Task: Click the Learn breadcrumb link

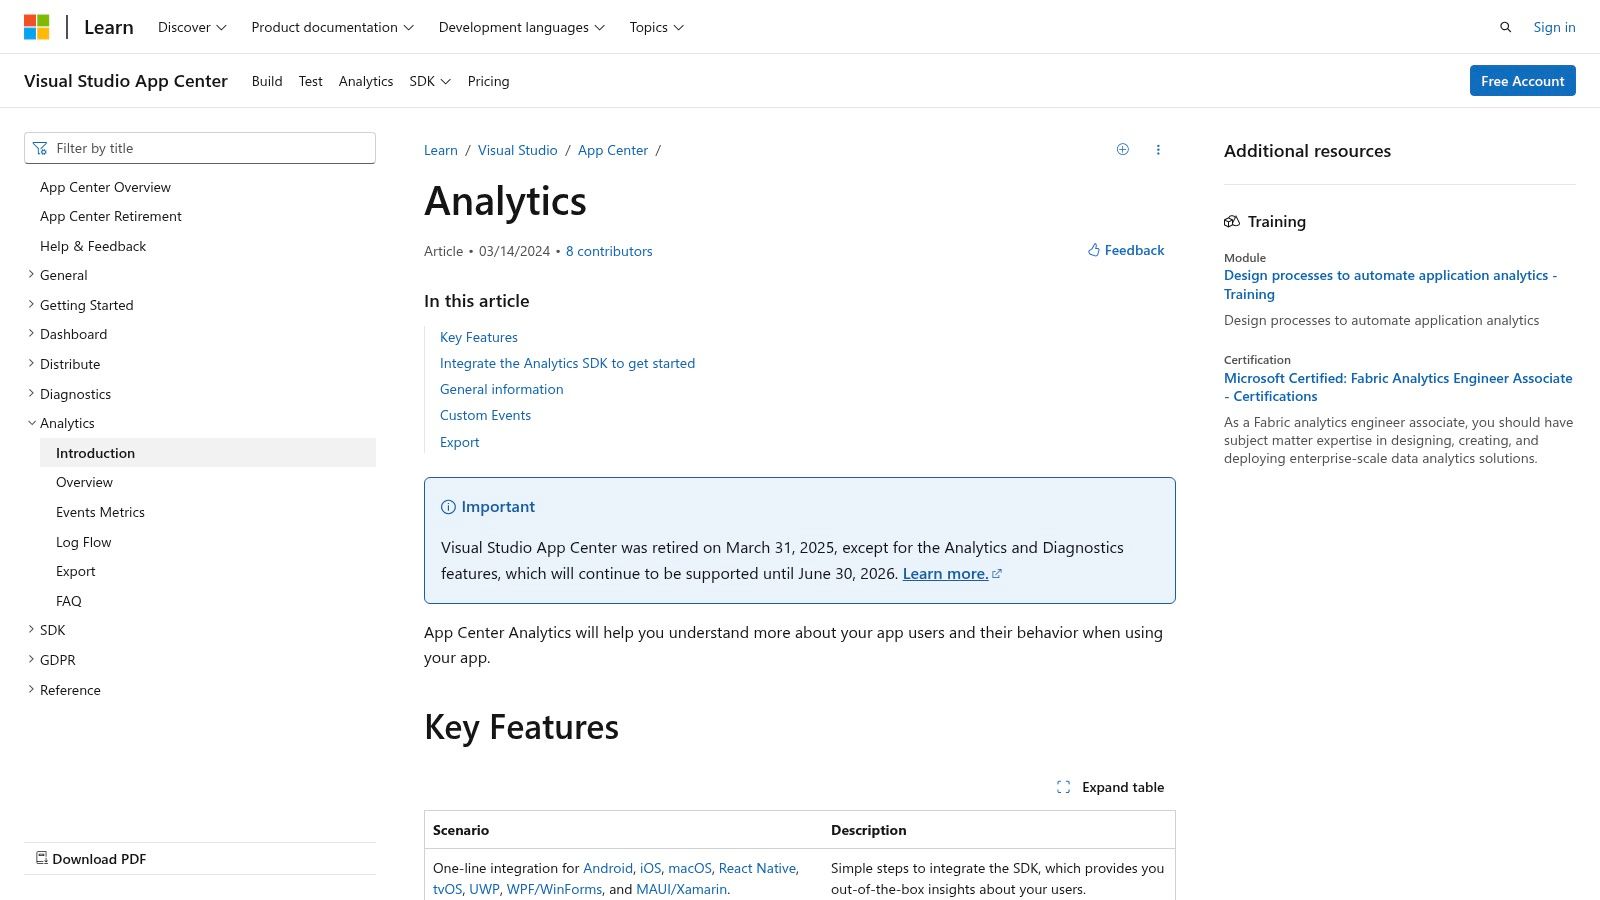Action: point(441,150)
